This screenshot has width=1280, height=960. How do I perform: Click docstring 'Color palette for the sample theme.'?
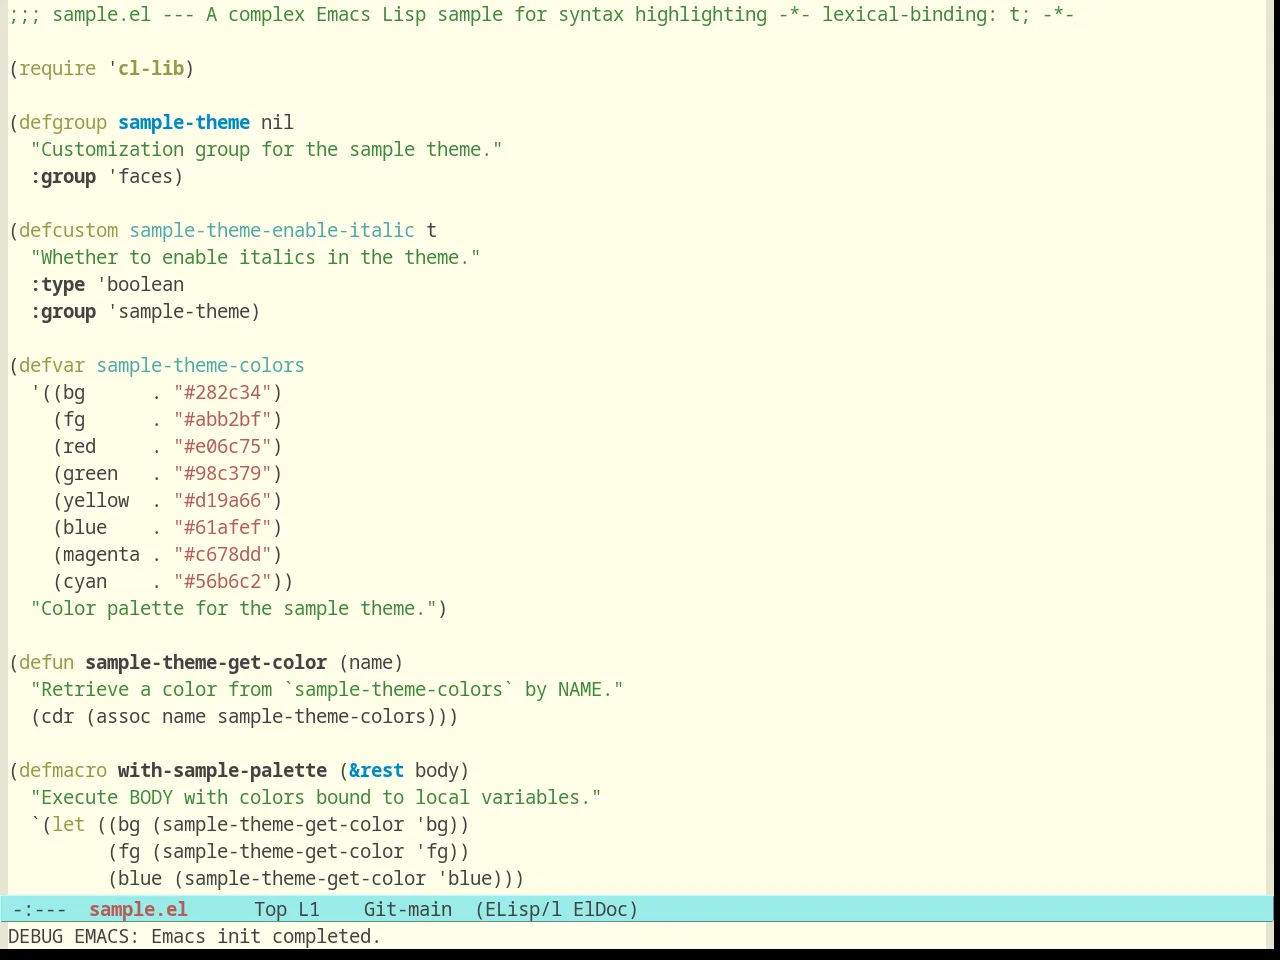click(233, 608)
